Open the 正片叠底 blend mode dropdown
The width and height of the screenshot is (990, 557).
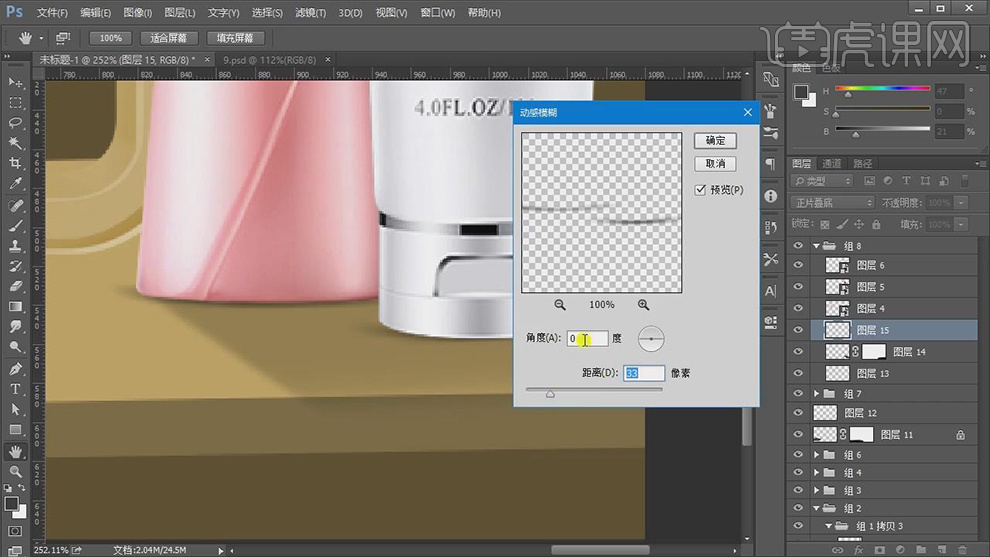coord(832,202)
